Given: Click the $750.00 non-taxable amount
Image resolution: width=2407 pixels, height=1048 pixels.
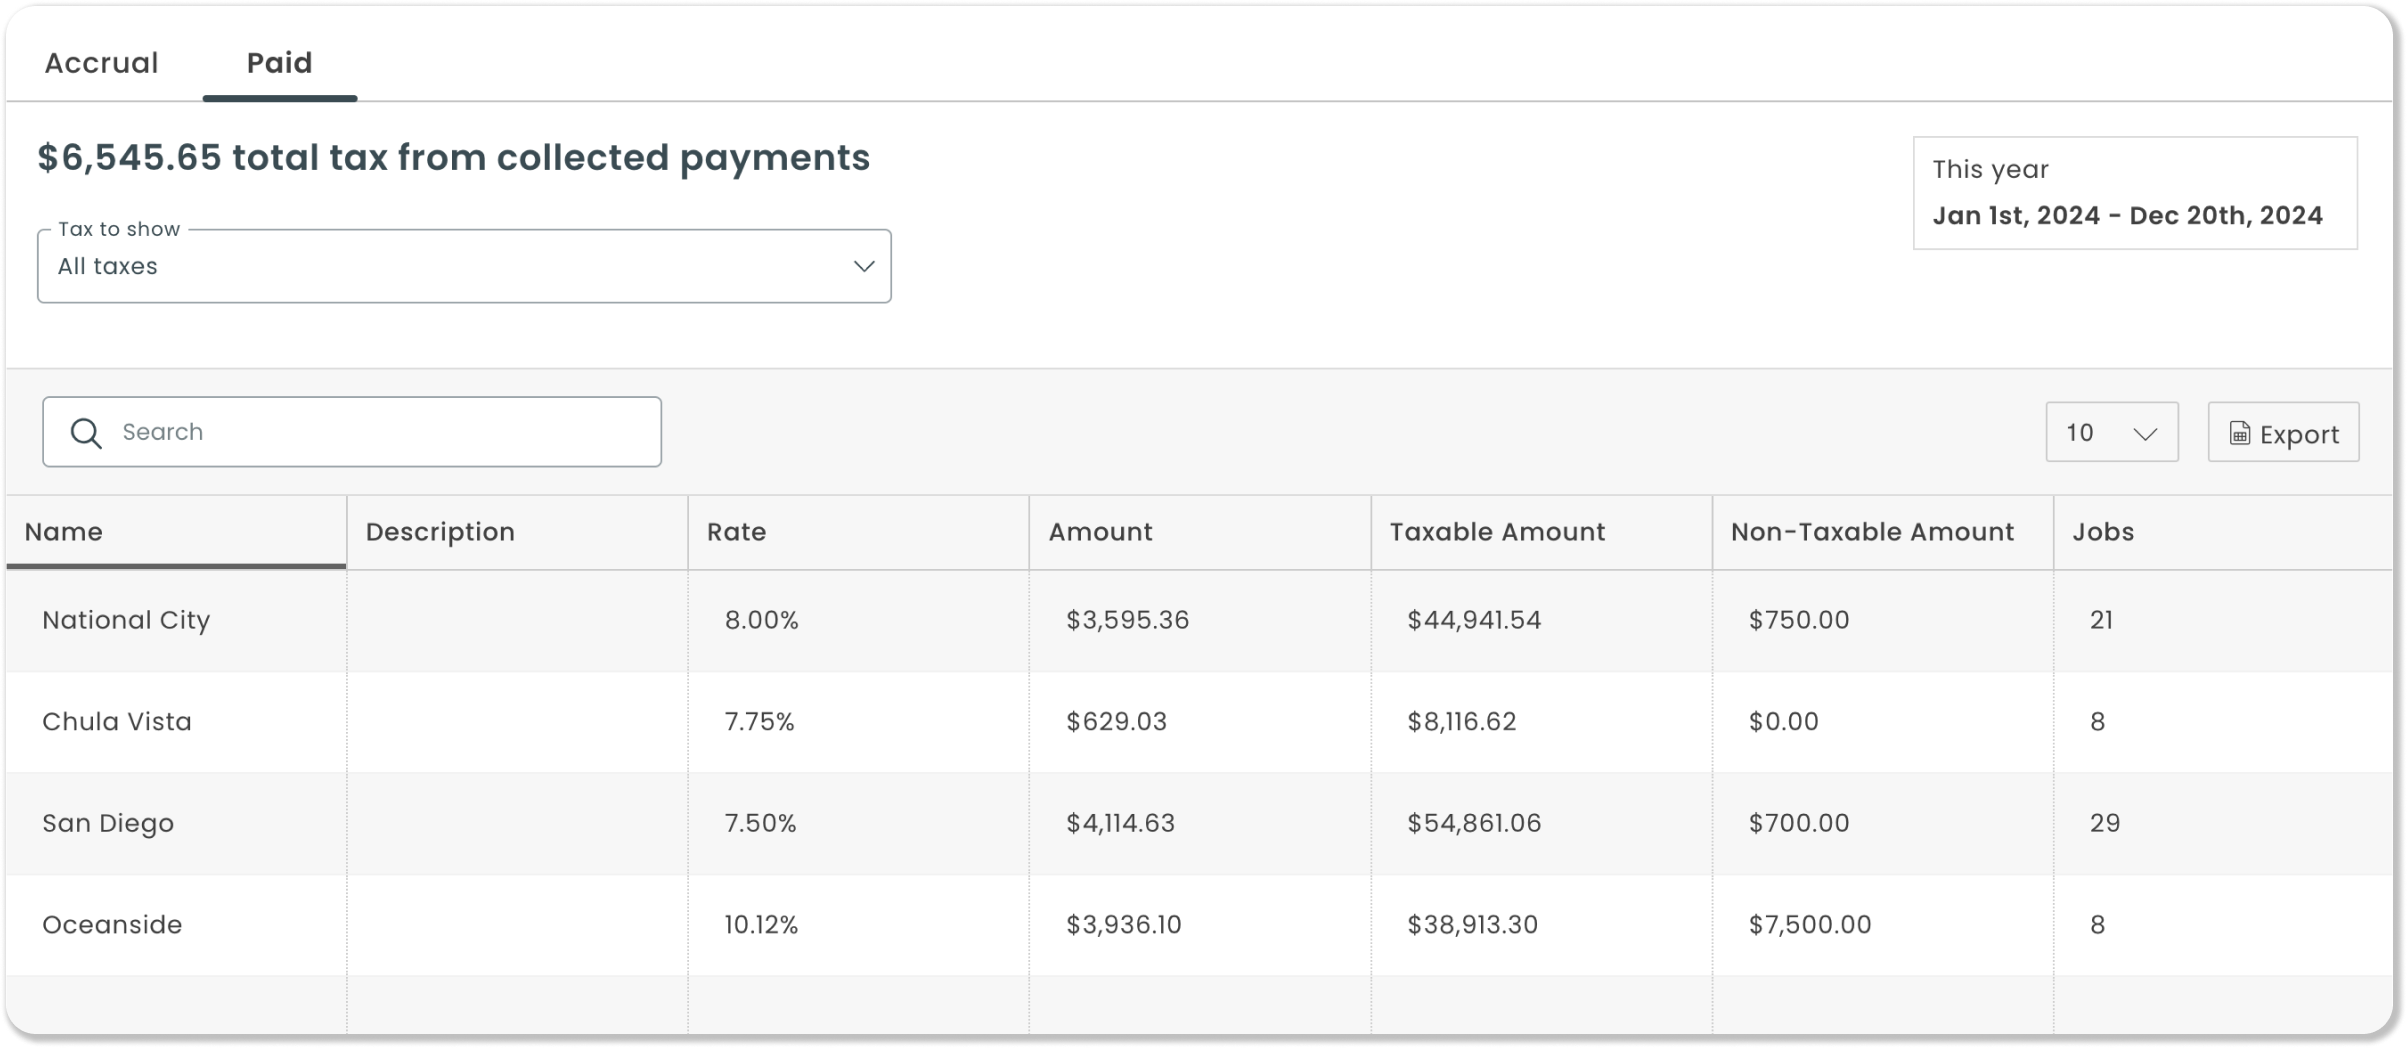Looking at the screenshot, I should click(1798, 620).
